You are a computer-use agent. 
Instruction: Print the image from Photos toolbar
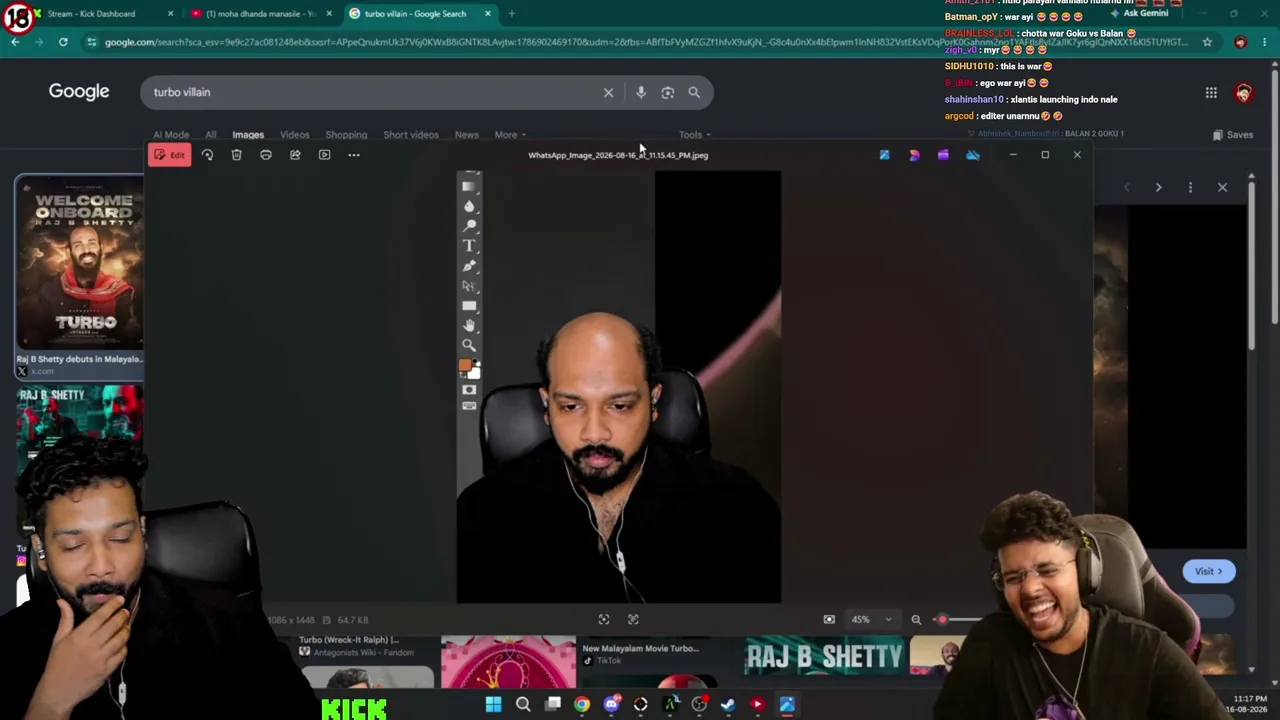[x=266, y=155]
